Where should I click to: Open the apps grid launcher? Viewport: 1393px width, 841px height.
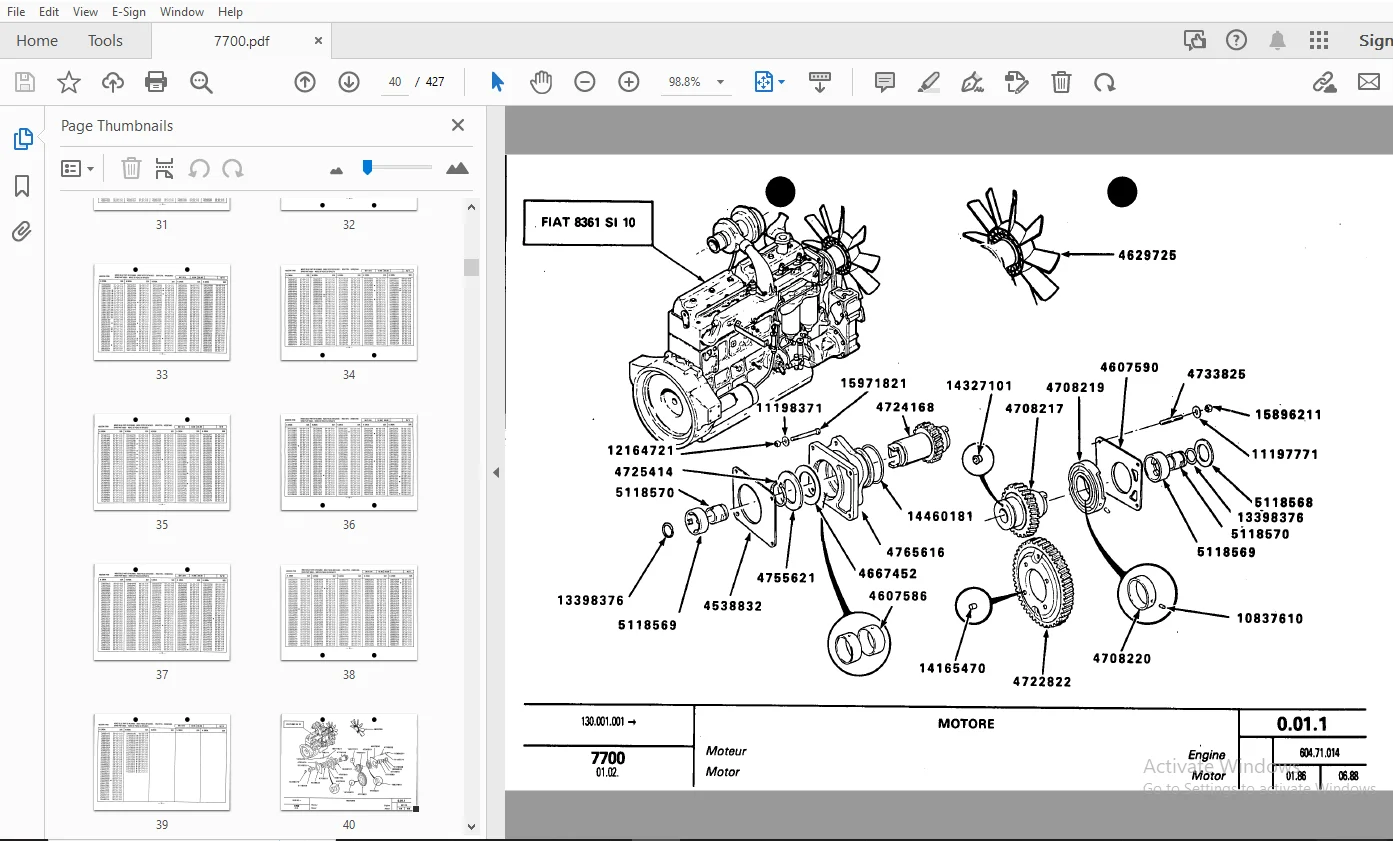1319,40
